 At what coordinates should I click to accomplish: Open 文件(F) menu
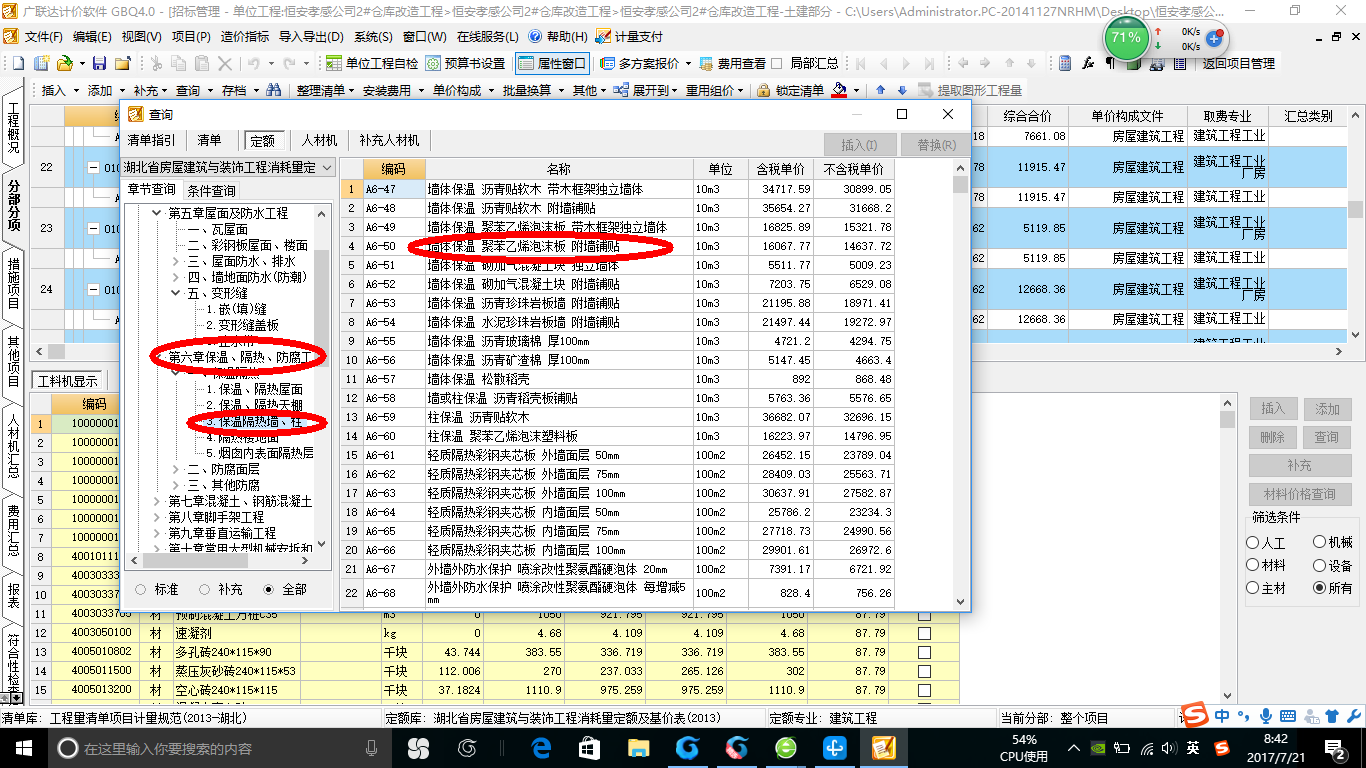coord(43,36)
